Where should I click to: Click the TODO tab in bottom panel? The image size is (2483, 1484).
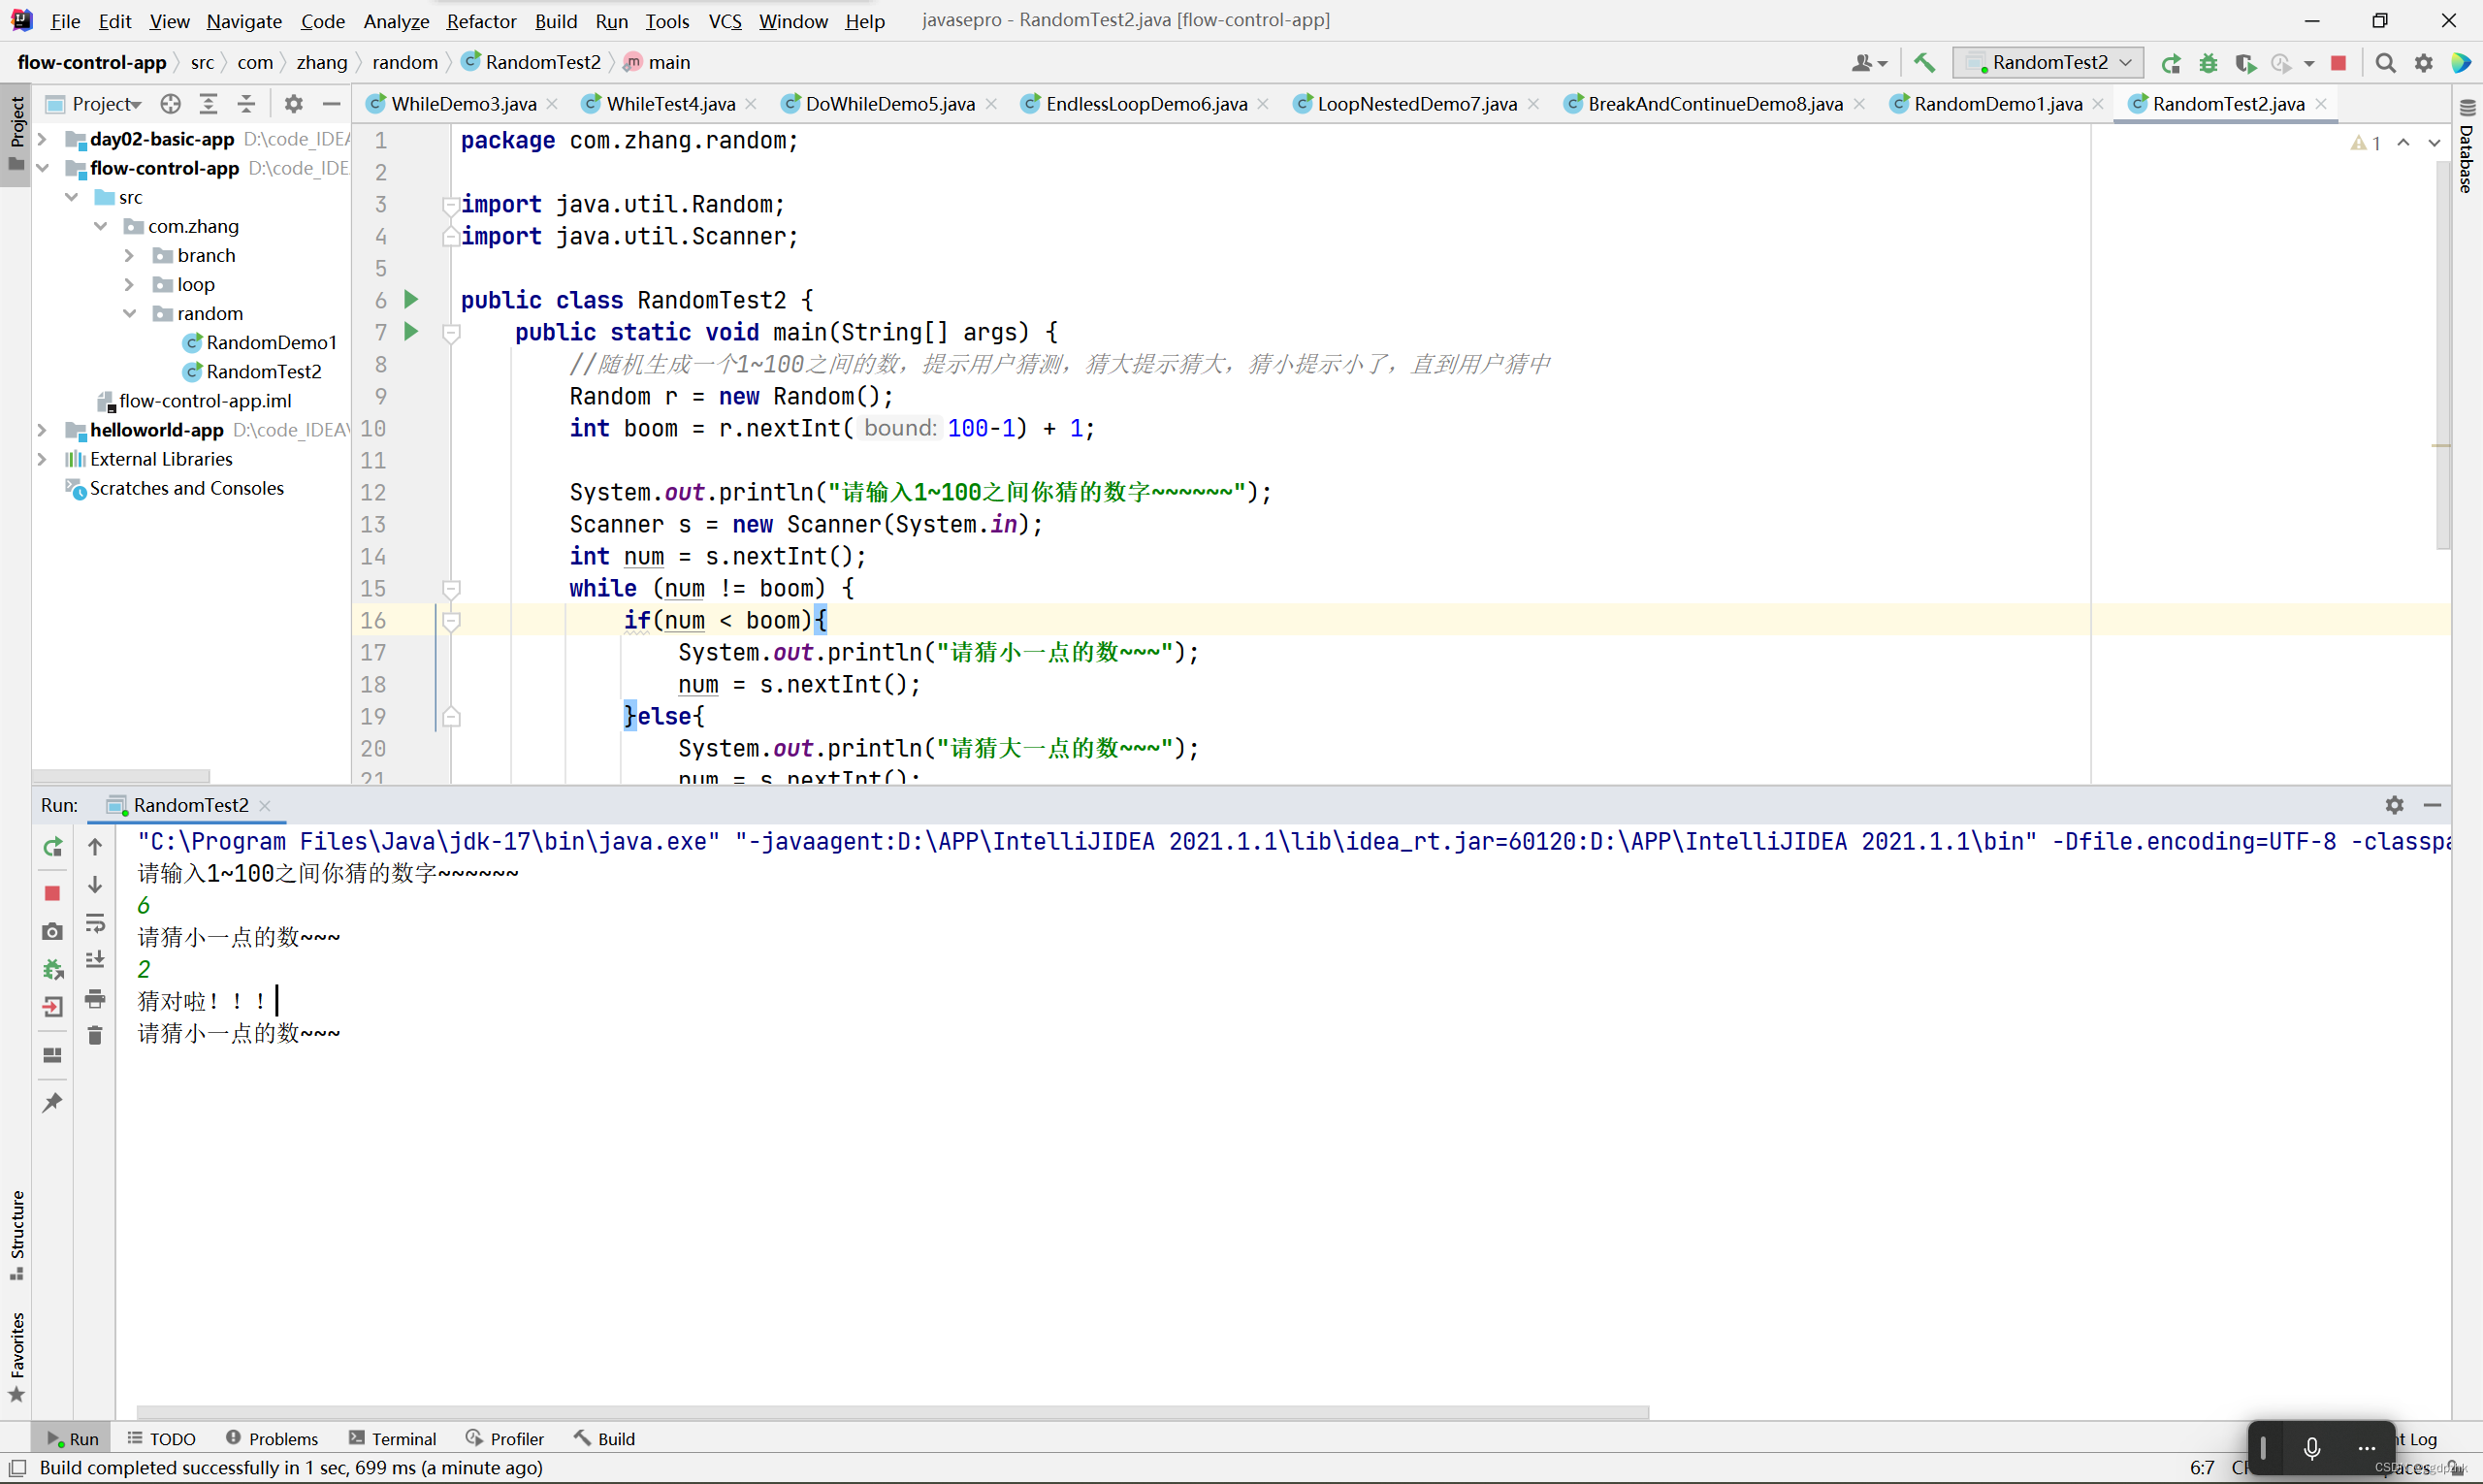[x=172, y=1436]
